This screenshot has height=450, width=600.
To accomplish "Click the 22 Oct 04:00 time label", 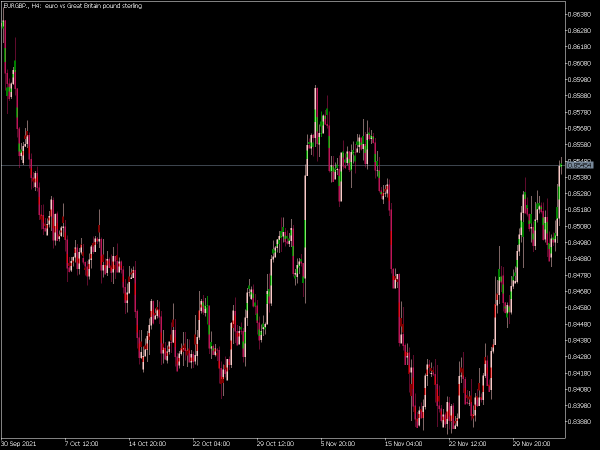I will tap(212, 444).
